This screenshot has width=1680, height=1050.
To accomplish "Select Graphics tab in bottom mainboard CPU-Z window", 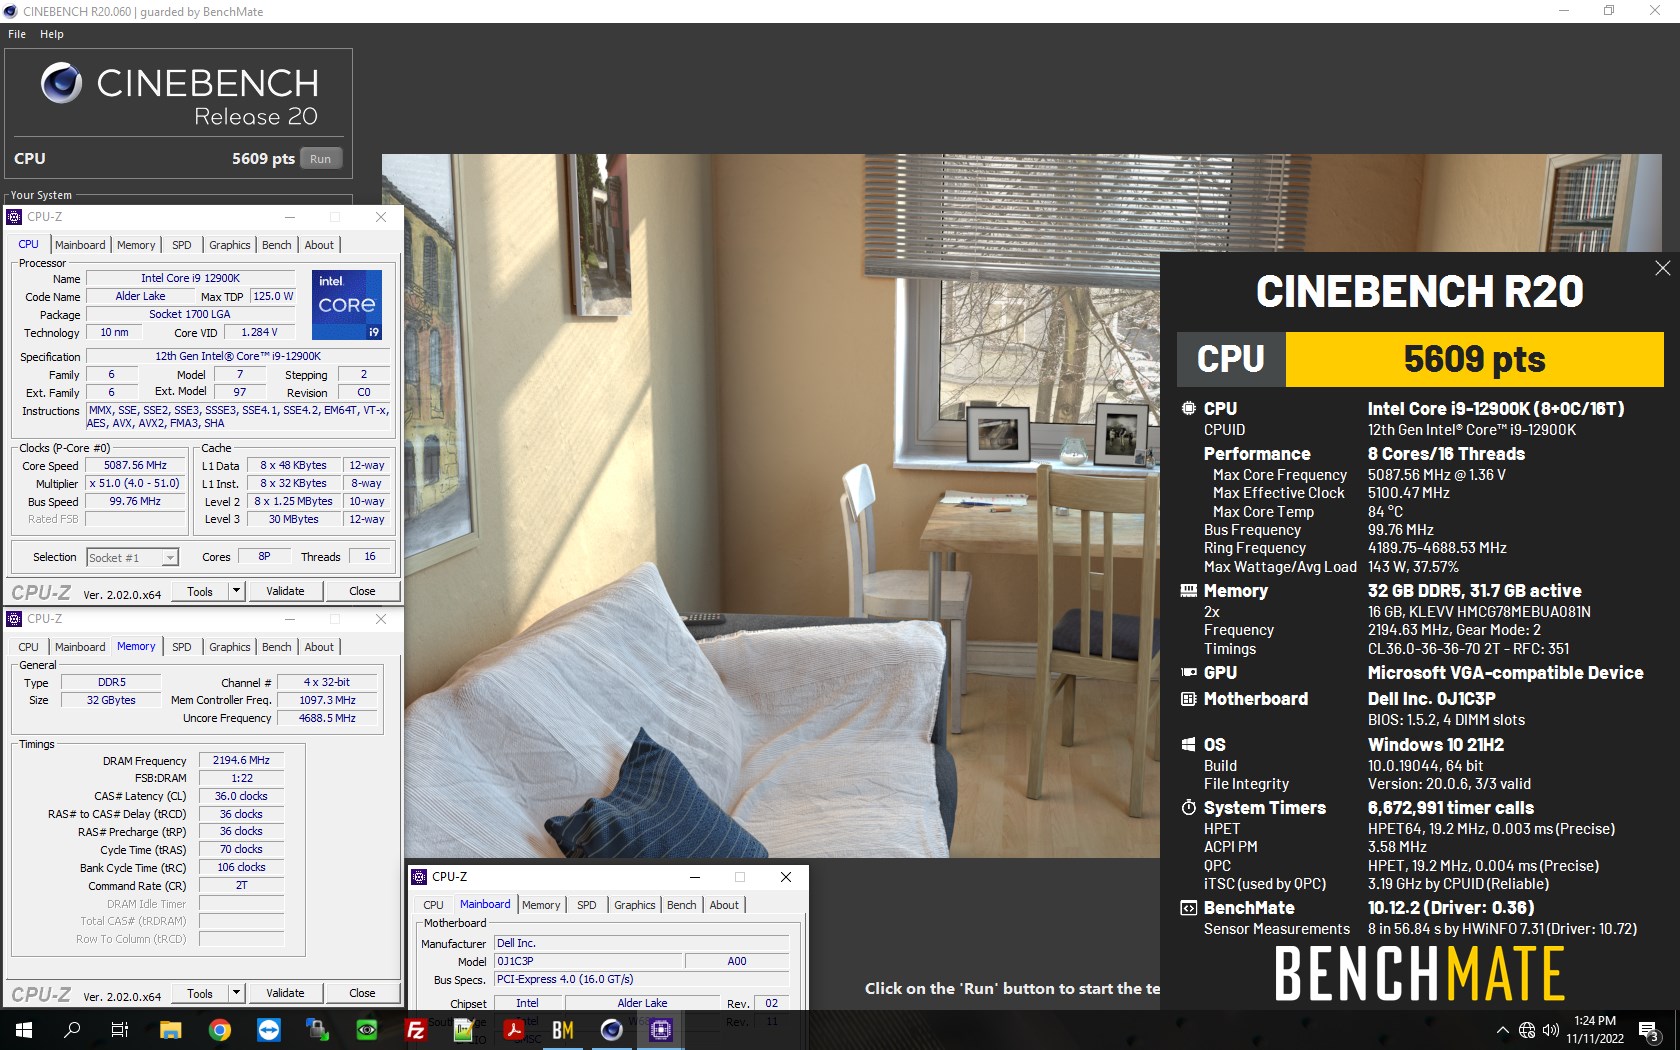I will coord(635,905).
